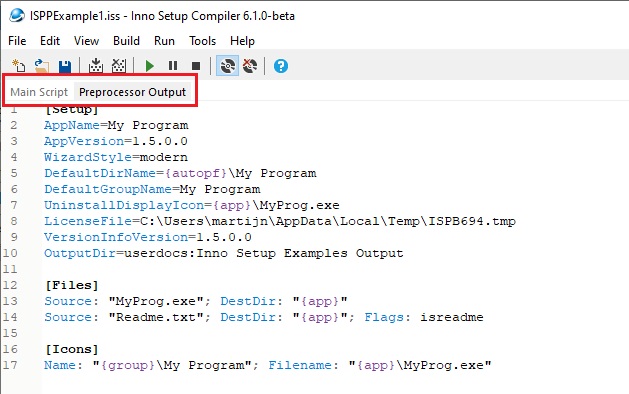The width and height of the screenshot is (629, 394).
Task: Click the AppName=My Program line
Action: click(x=116, y=125)
